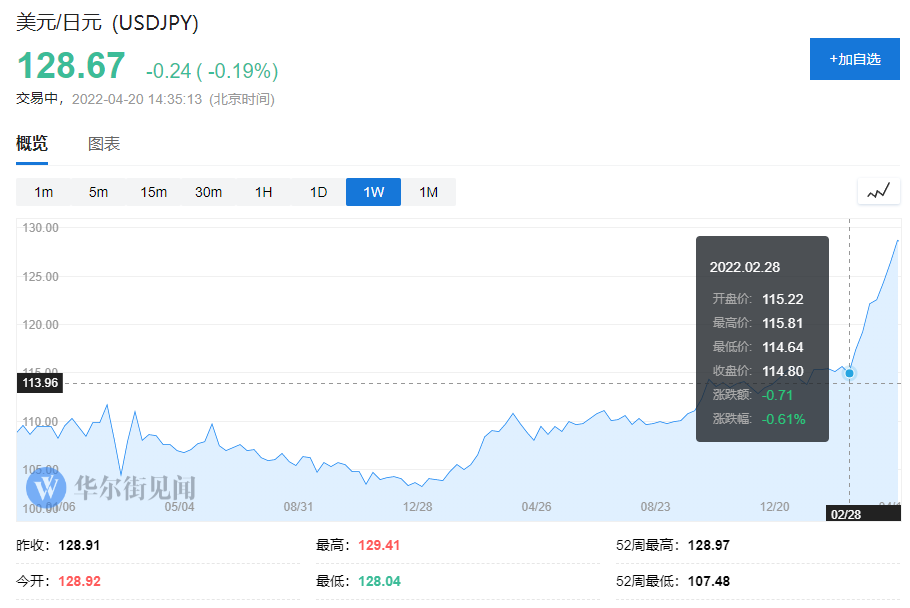Screen dimensions: 910x608
Task: Click the highlighted blue data point on chart
Action: [x=850, y=373]
